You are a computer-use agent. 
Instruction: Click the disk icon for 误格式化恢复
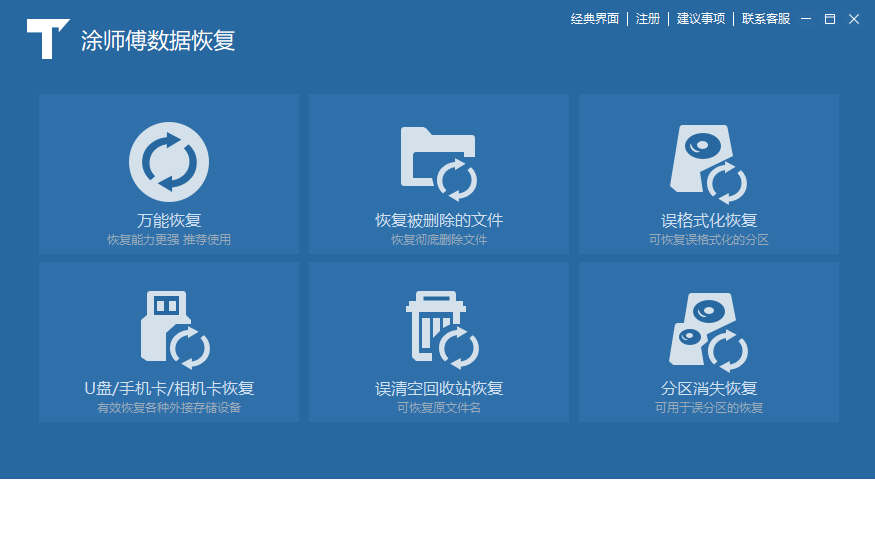point(708,164)
